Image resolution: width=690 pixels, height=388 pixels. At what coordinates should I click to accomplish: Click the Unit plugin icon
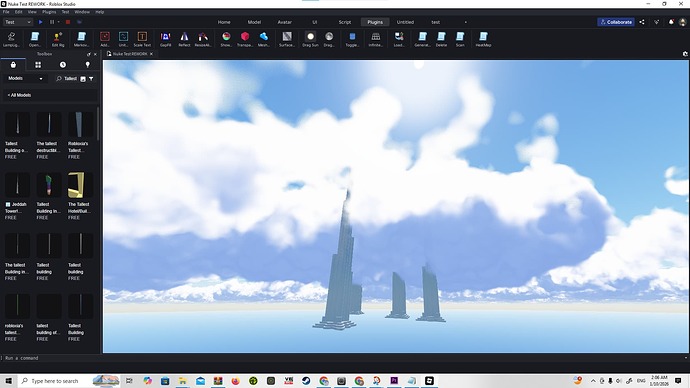[x=123, y=39]
